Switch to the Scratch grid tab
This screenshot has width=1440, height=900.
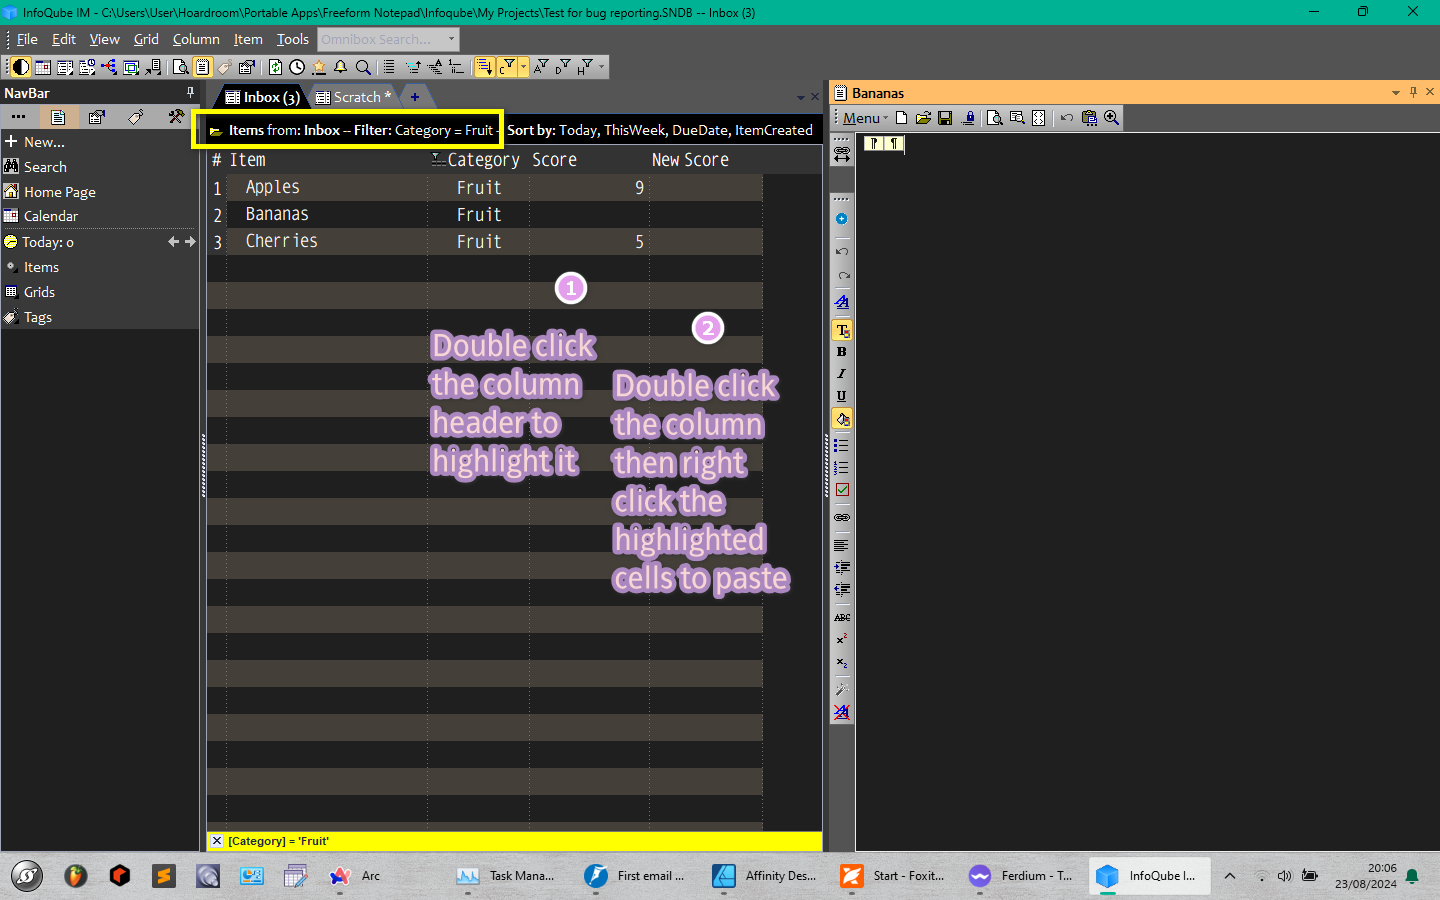355,97
